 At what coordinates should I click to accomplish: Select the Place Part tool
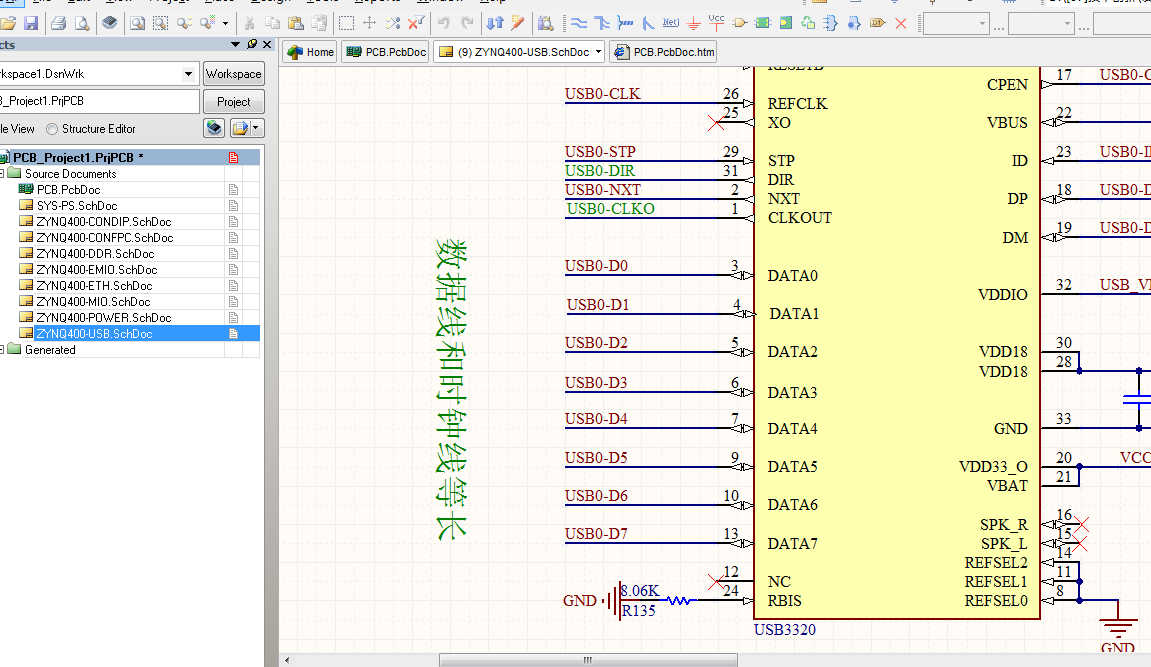point(740,23)
